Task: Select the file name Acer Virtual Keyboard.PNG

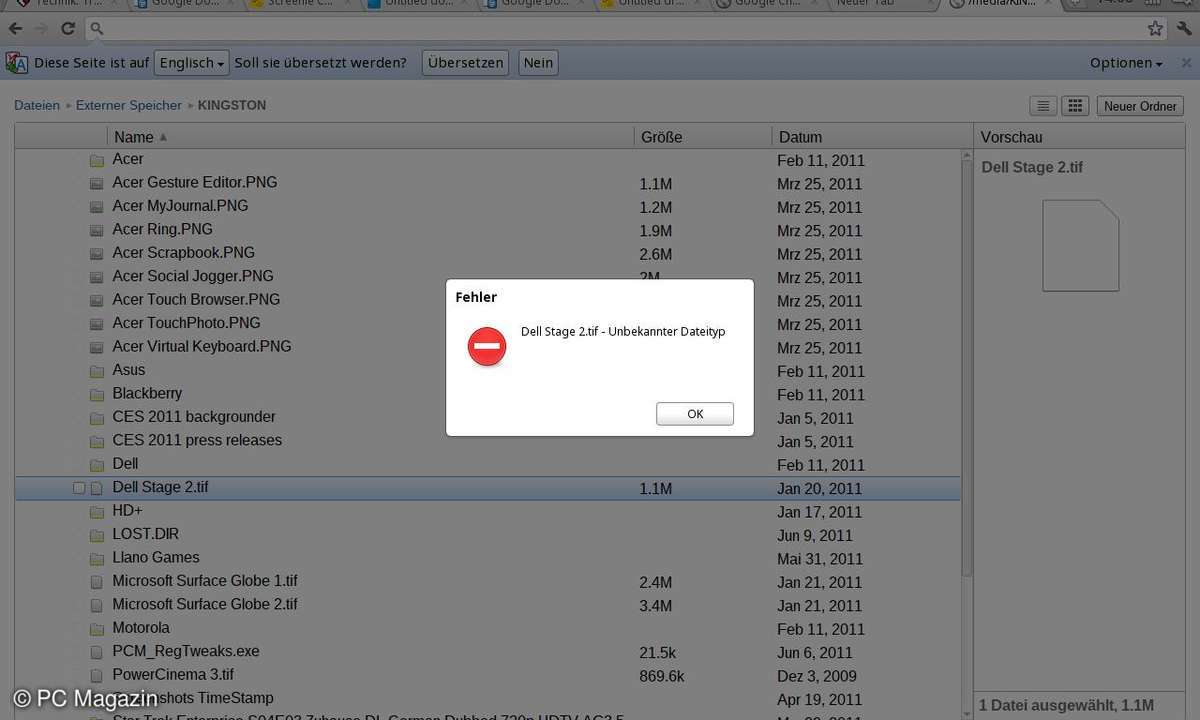Action: point(202,346)
